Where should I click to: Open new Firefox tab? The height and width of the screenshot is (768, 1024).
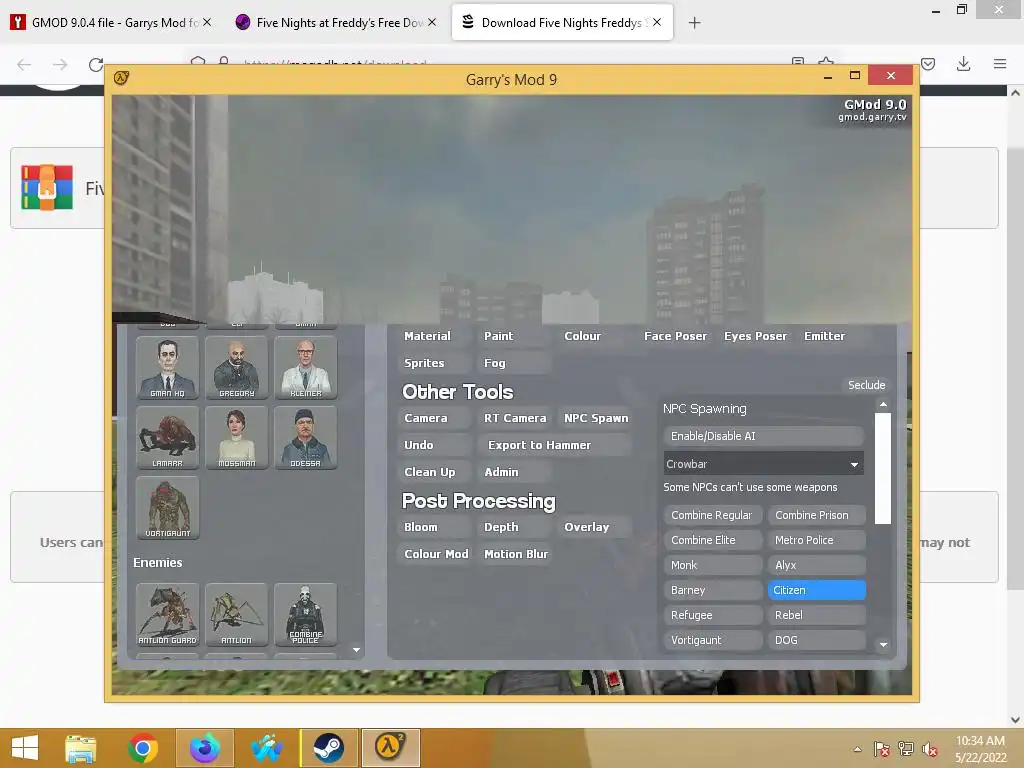pos(694,23)
